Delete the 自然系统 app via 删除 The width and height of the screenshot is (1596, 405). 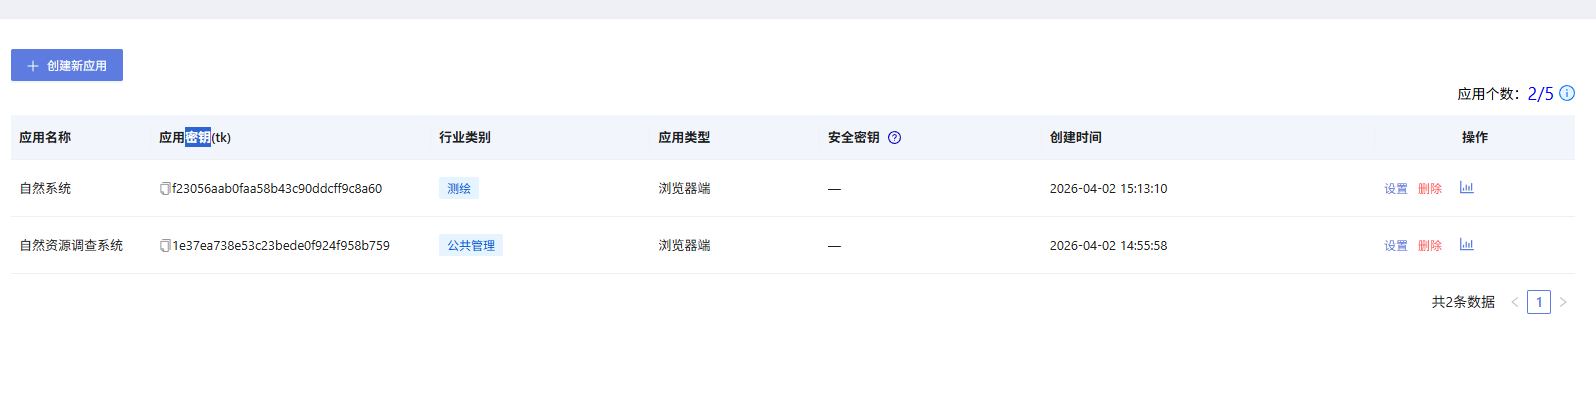point(1430,189)
